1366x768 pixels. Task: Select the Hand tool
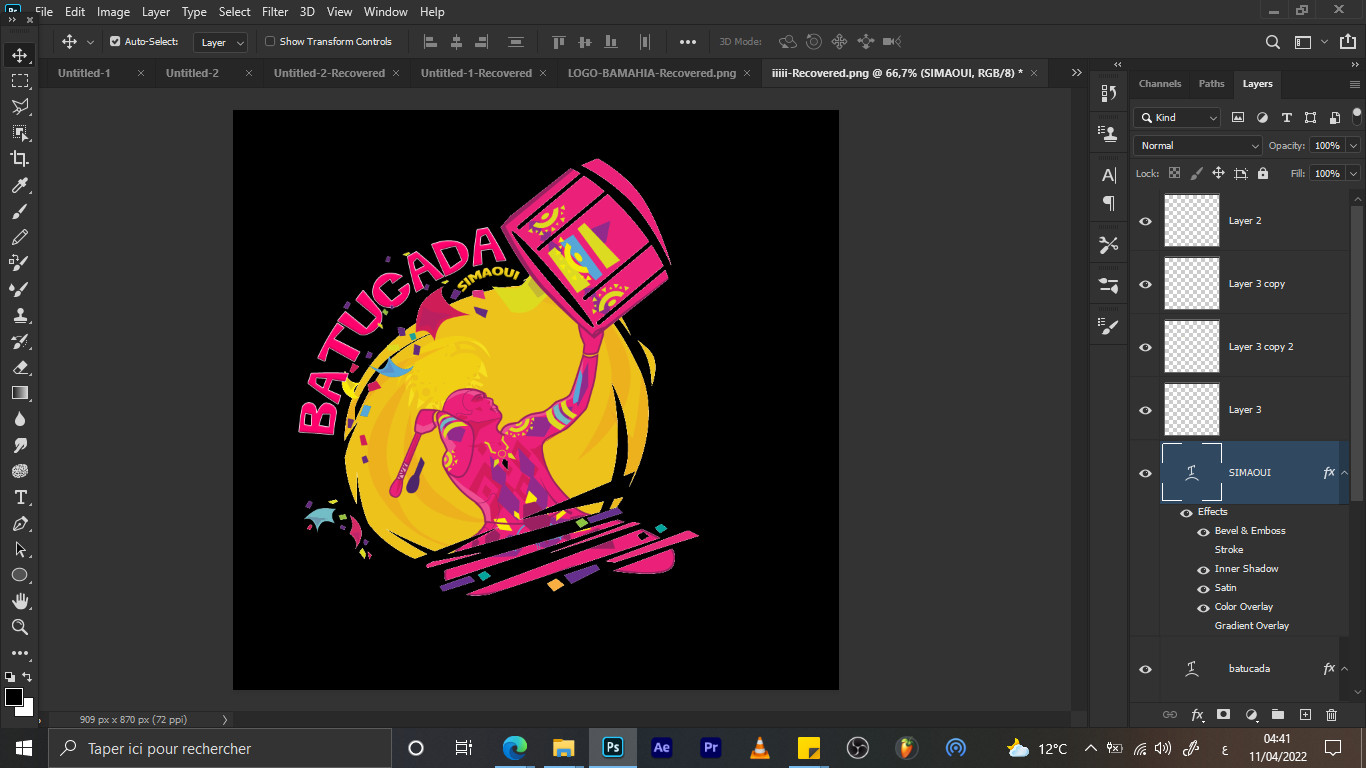pyautogui.click(x=19, y=601)
